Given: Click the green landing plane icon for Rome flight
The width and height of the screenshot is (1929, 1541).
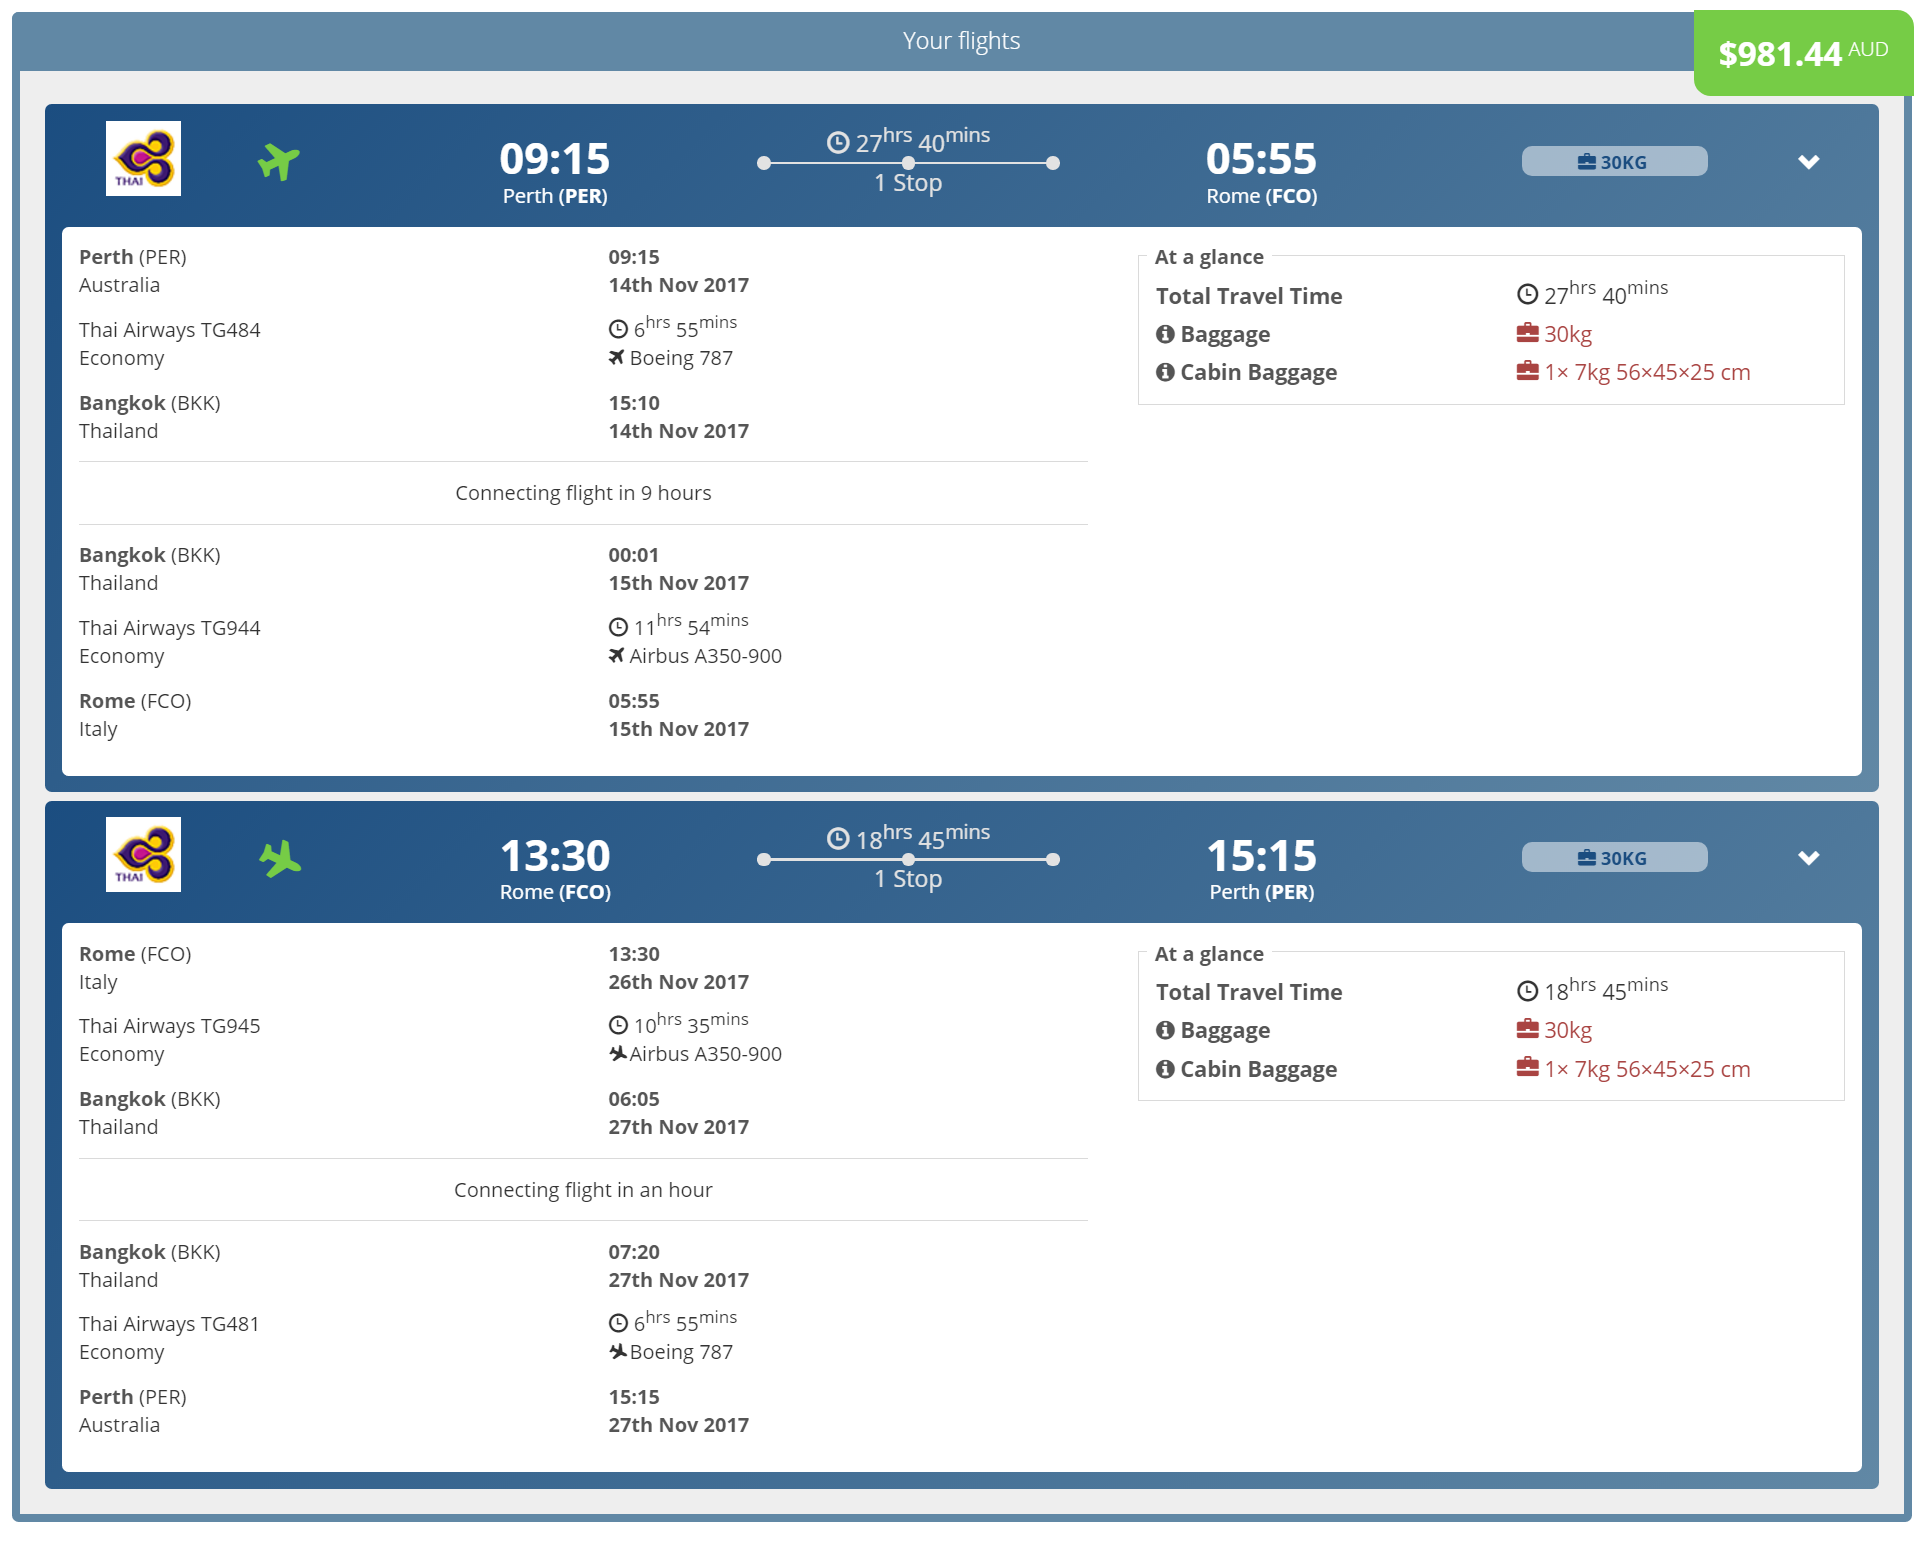Looking at the screenshot, I should 280,858.
